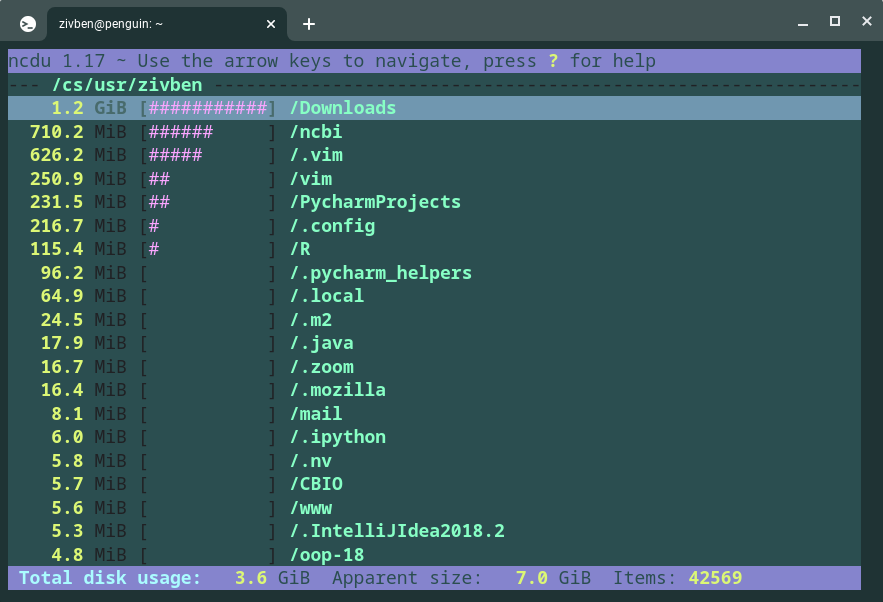Click the Total disk usage status text
The image size is (883, 602).
(110, 578)
